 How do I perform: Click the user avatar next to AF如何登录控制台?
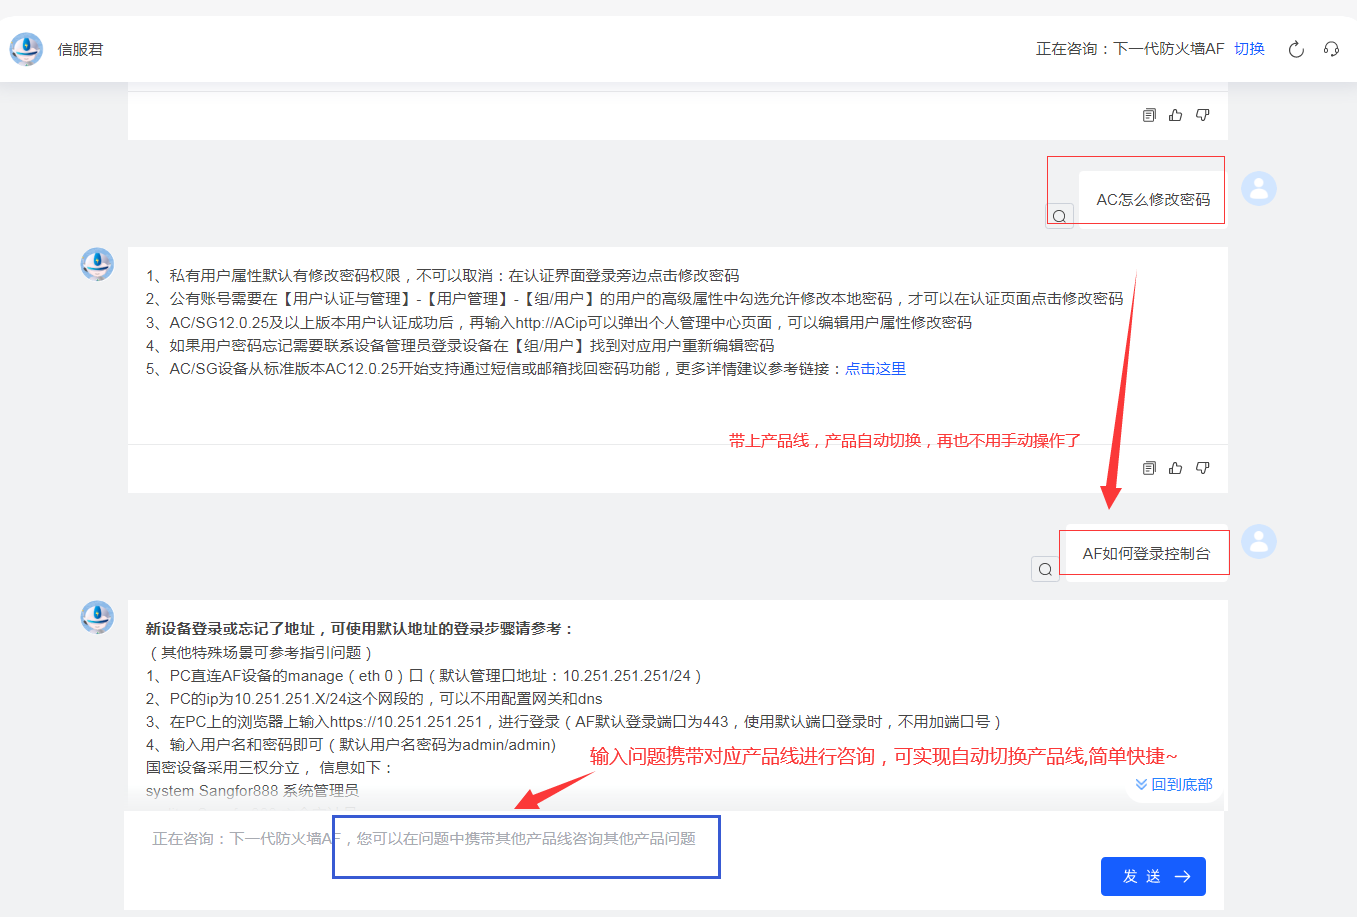(x=1259, y=541)
